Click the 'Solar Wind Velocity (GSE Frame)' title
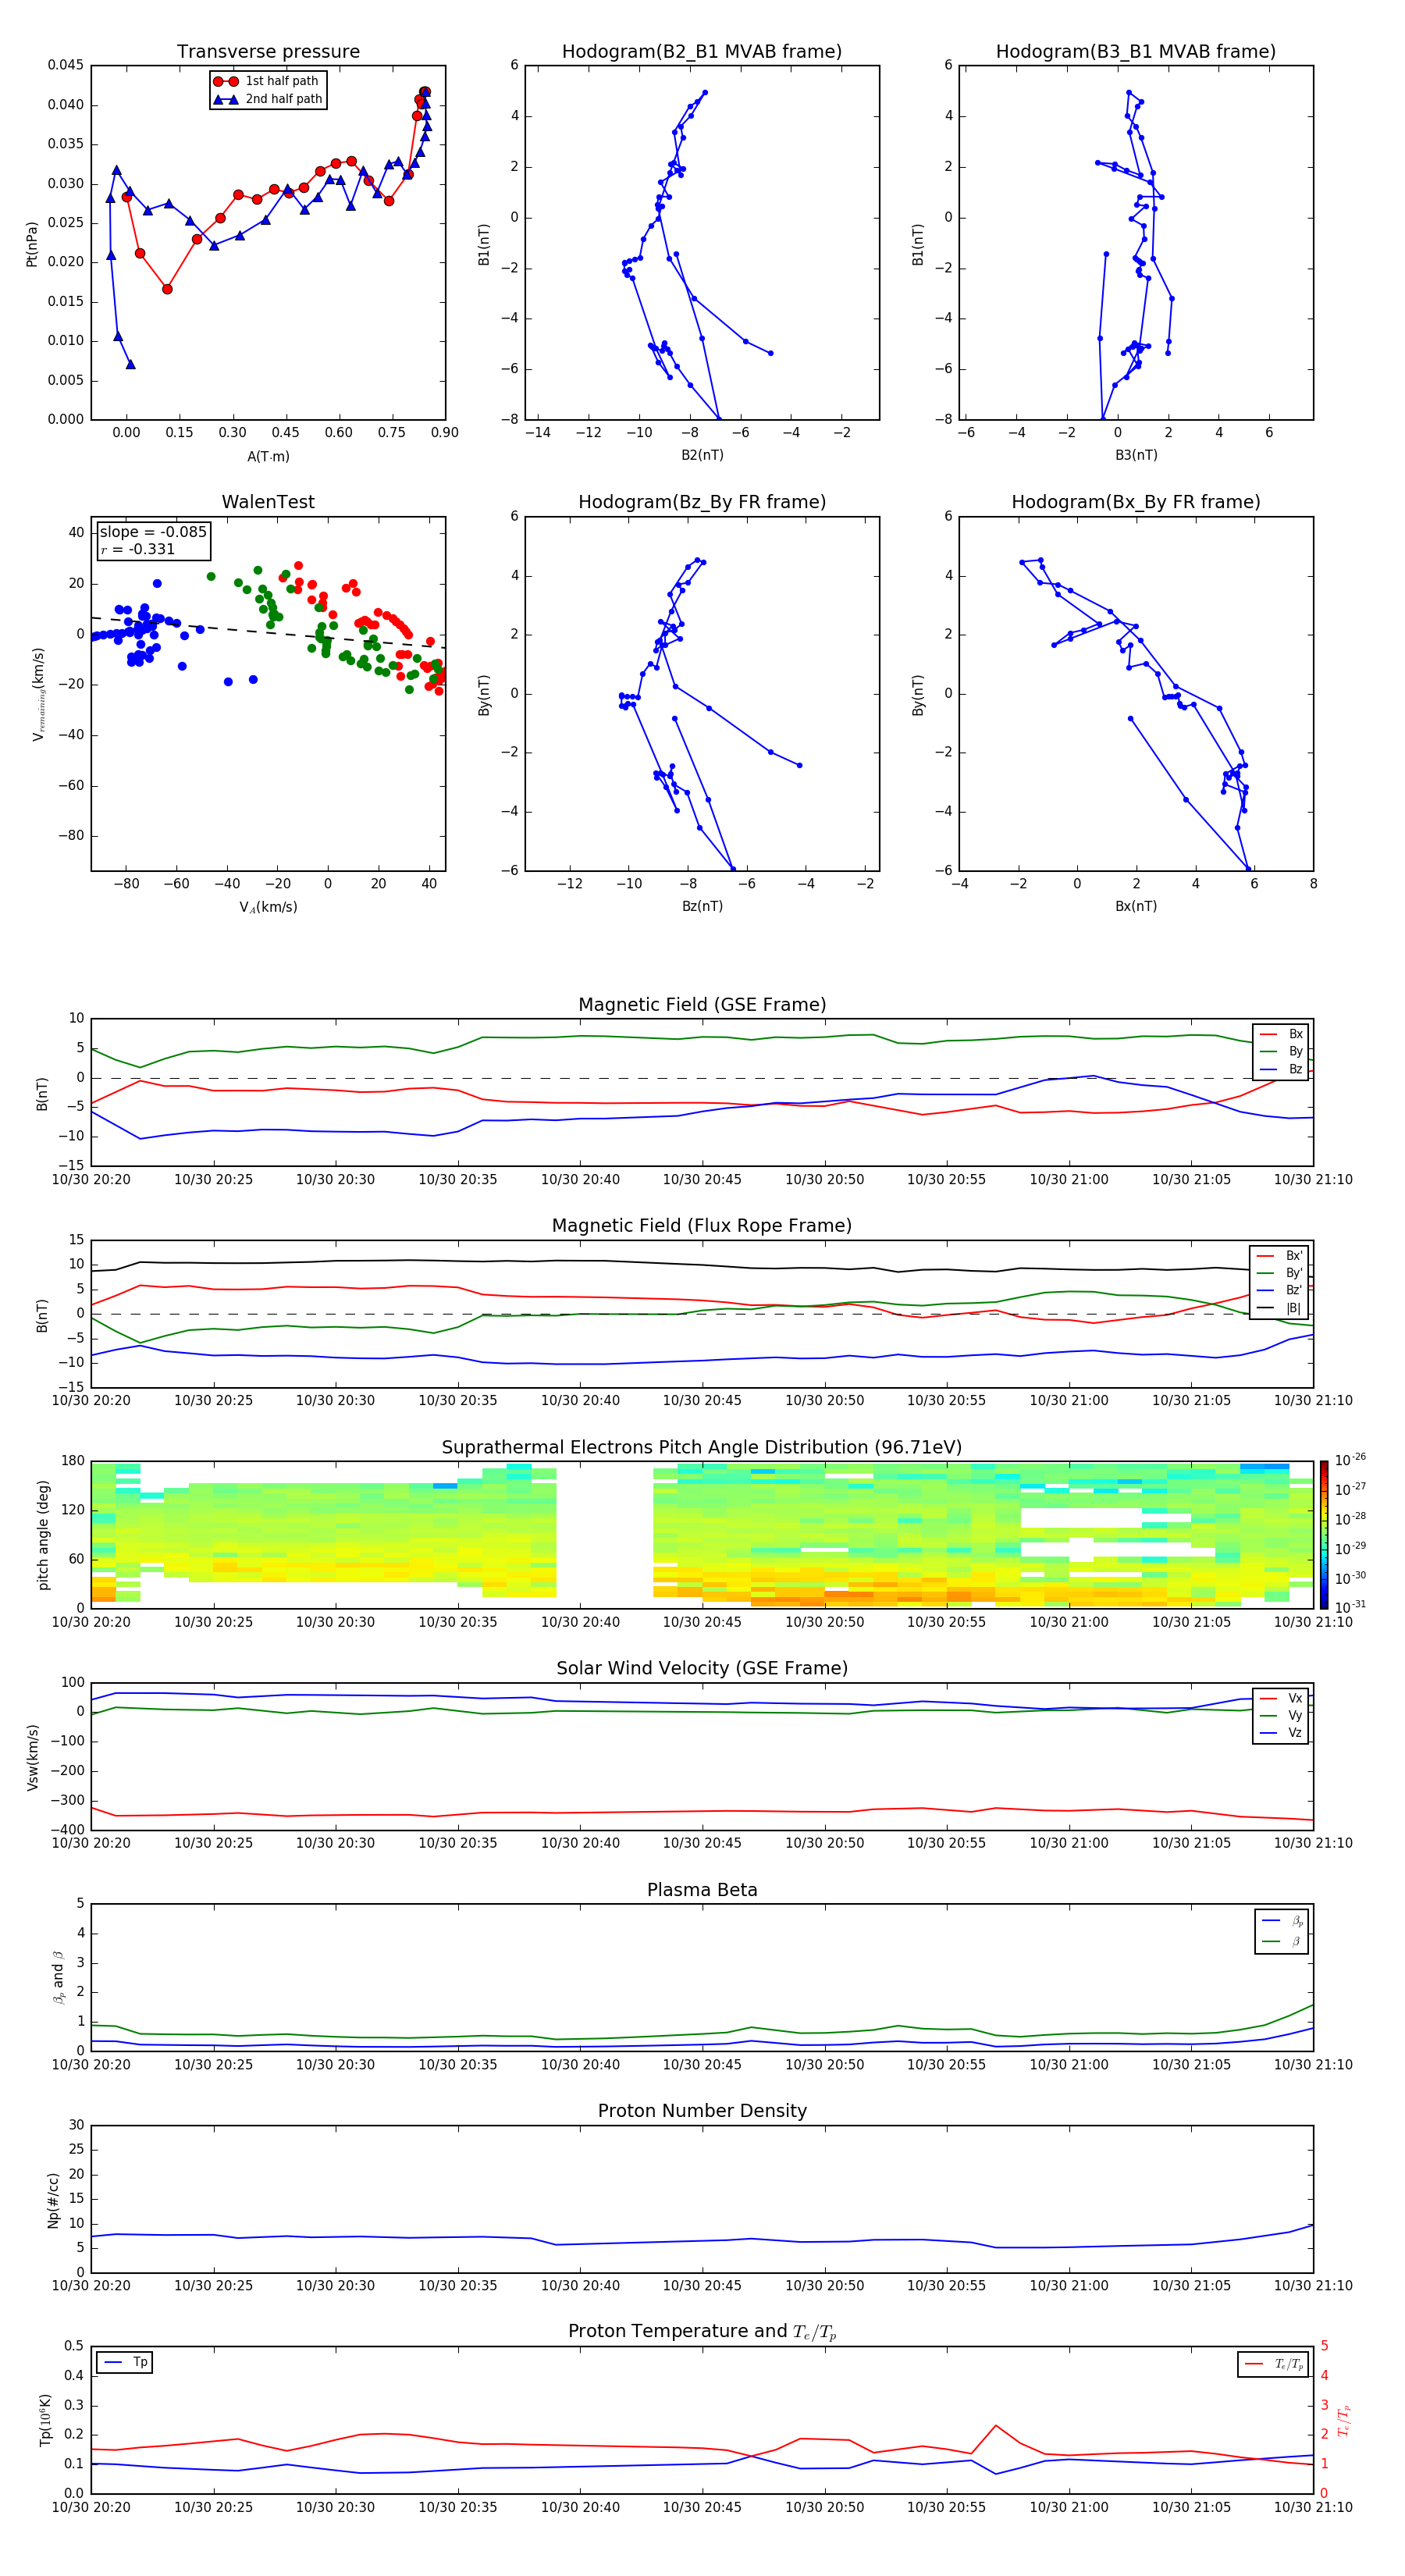 (702, 1668)
